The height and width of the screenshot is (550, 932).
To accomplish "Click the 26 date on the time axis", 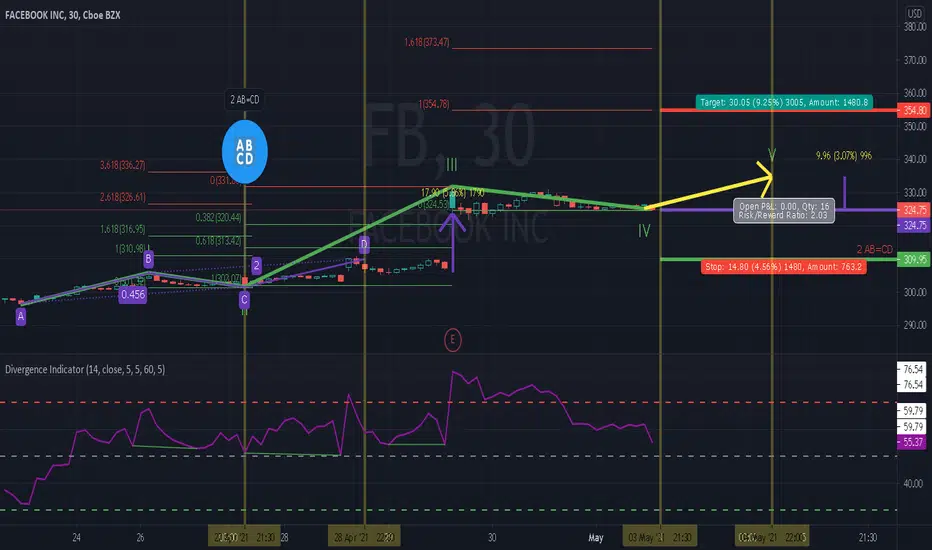I will point(140,538).
